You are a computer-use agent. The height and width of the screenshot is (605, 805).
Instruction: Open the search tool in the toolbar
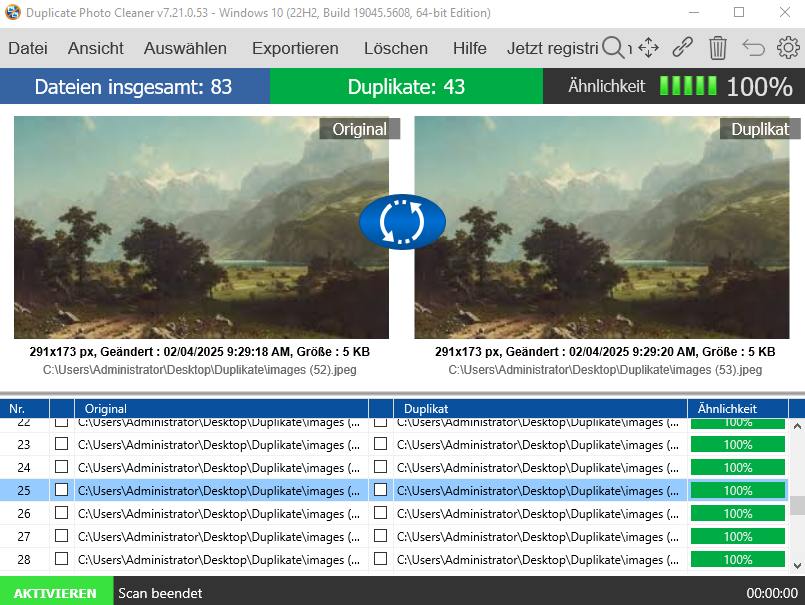[x=614, y=47]
